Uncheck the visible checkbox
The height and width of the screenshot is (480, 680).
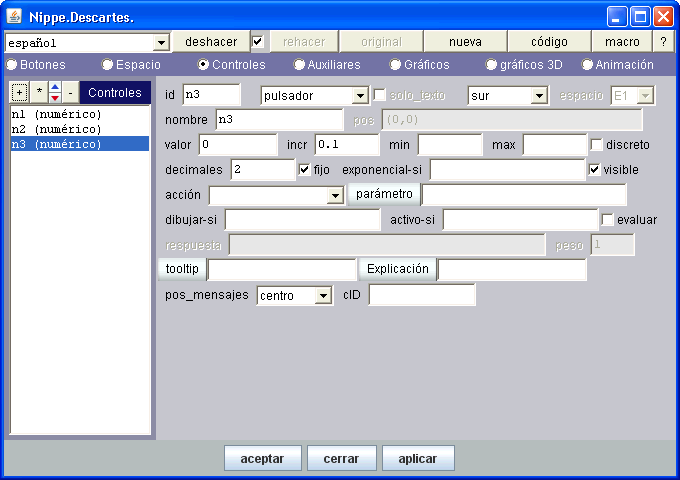coord(596,170)
